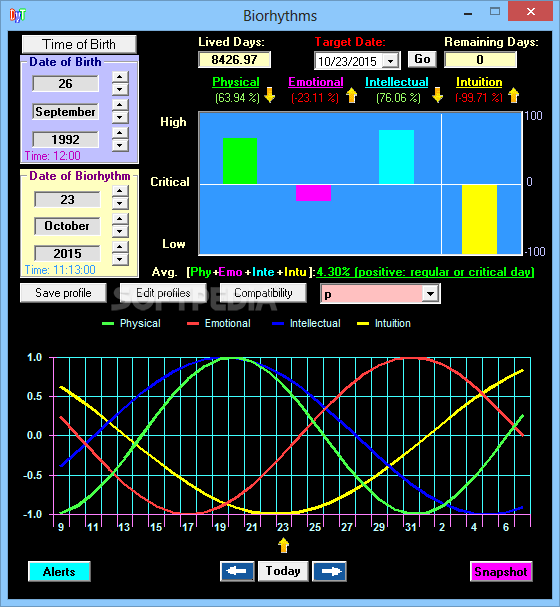Minimize the Biorhythms window
560x607 pixels.
click(x=468, y=13)
